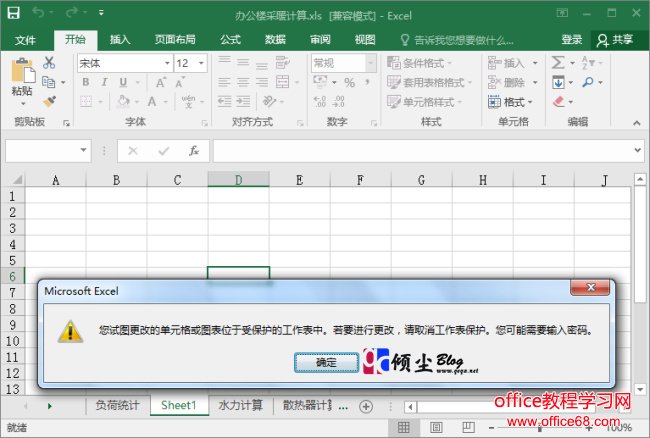Click the Insert Function fx icon

point(194,150)
